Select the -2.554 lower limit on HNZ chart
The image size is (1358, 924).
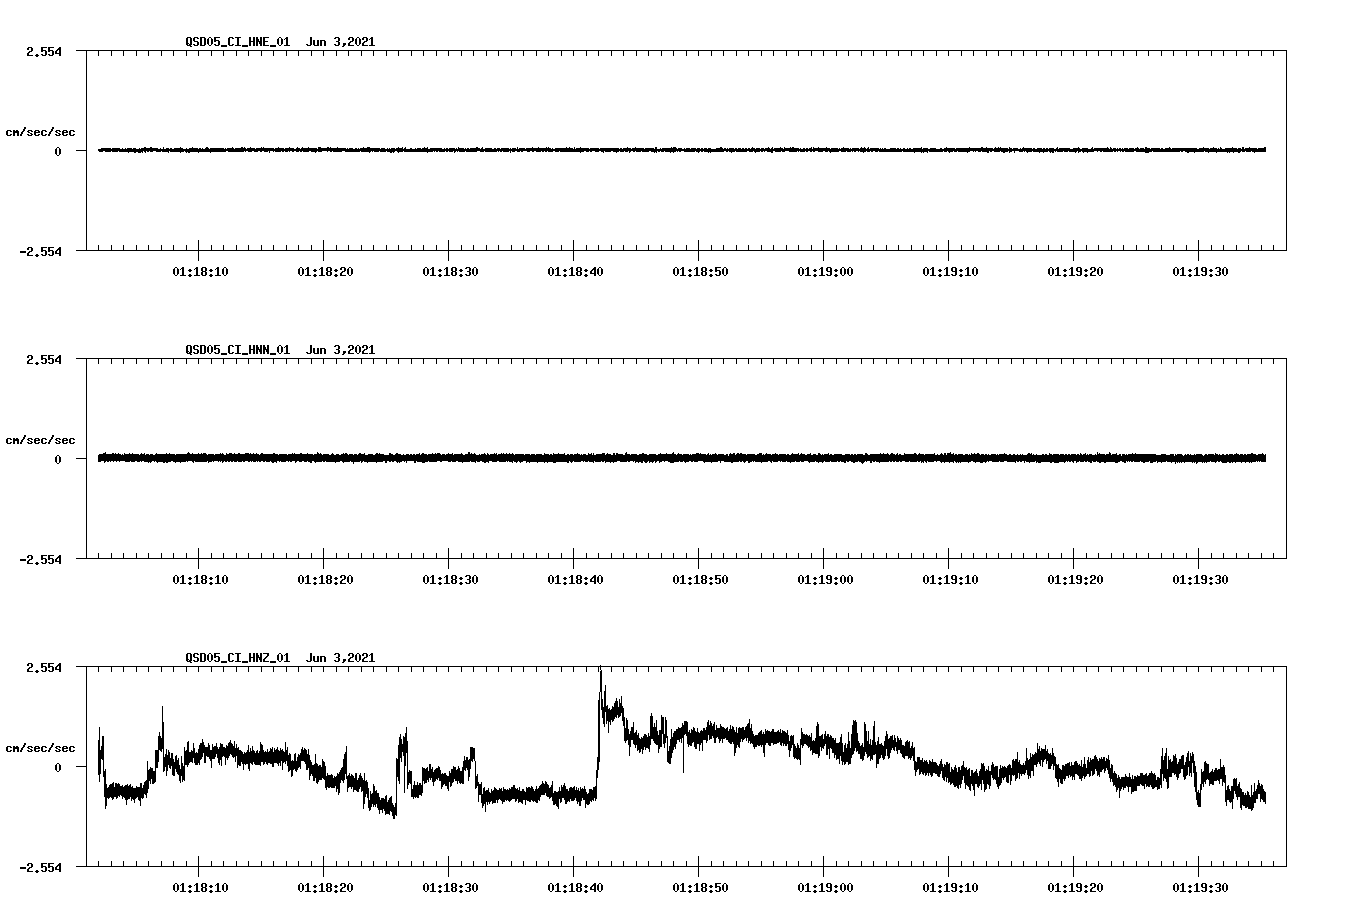click(x=40, y=867)
